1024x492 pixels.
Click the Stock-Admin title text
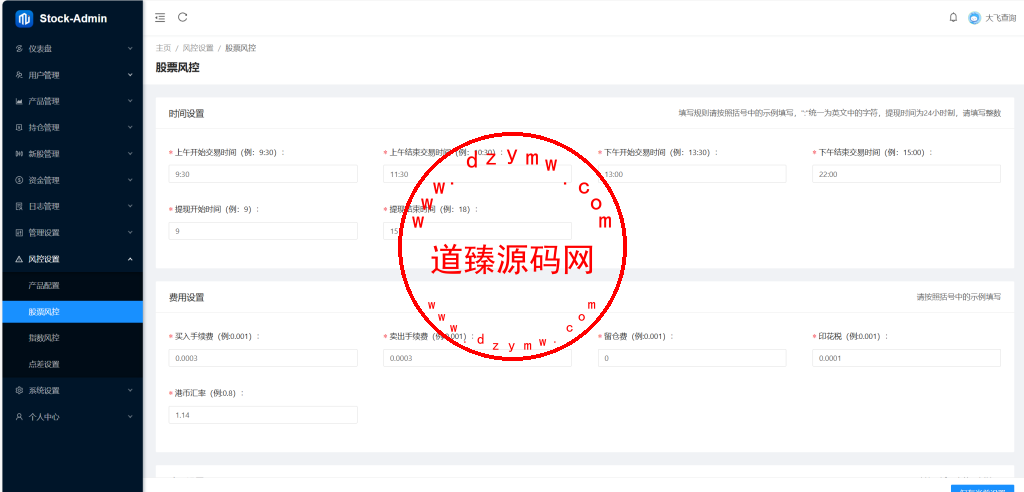(73, 19)
